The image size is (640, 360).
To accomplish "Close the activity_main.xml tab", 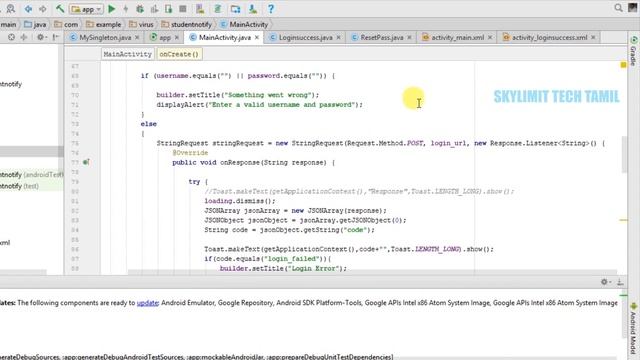I will [x=490, y=38].
